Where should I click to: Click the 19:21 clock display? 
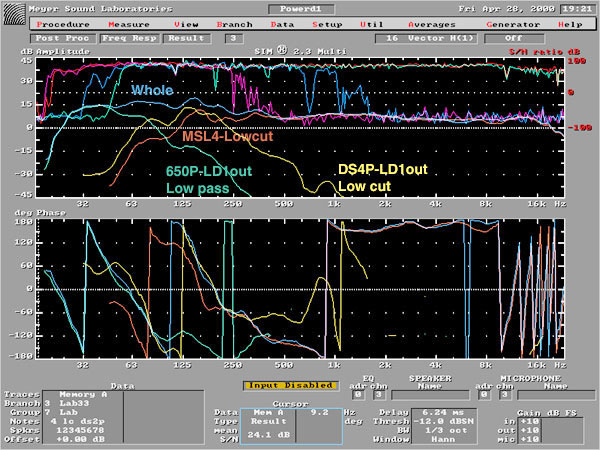tap(577, 8)
